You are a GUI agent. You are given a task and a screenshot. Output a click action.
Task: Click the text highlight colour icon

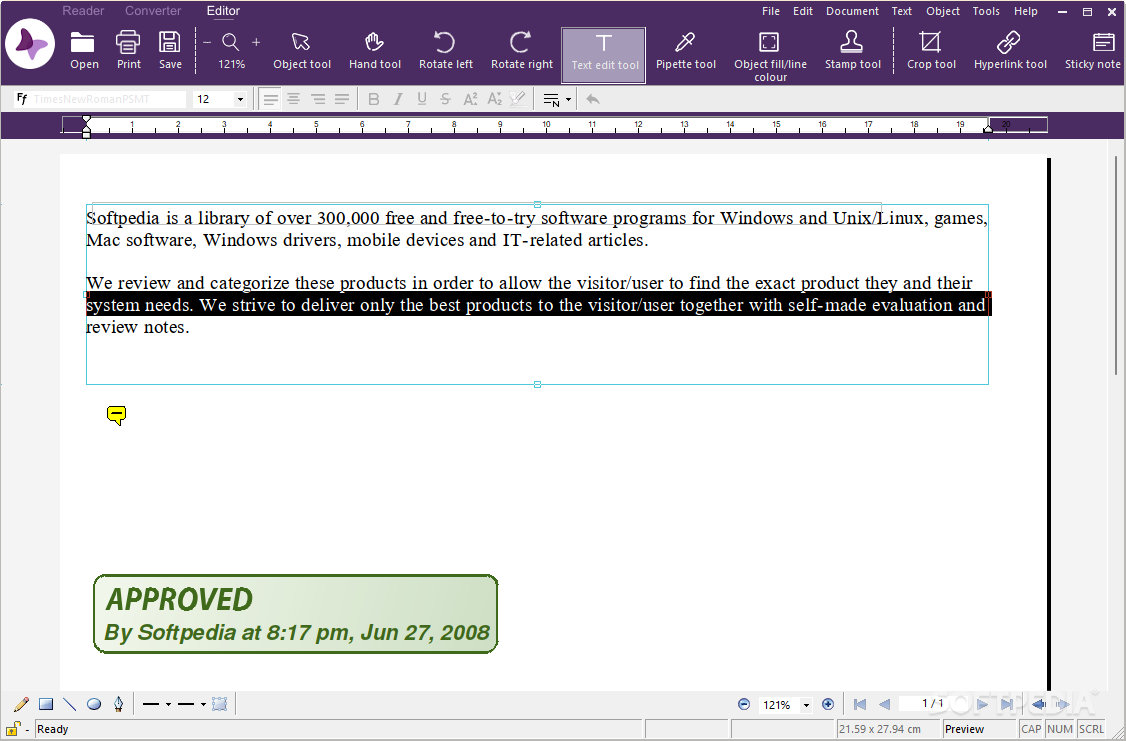(518, 99)
